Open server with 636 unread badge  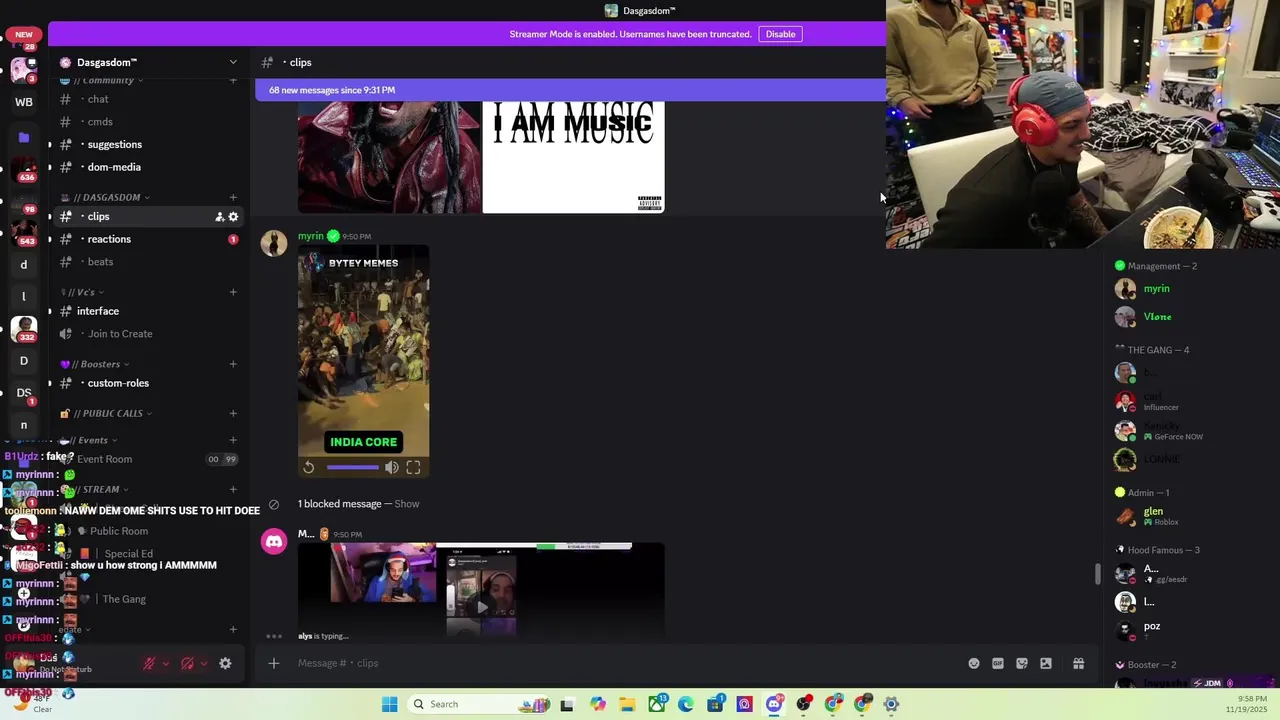pyautogui.click(x=24, y=168)
